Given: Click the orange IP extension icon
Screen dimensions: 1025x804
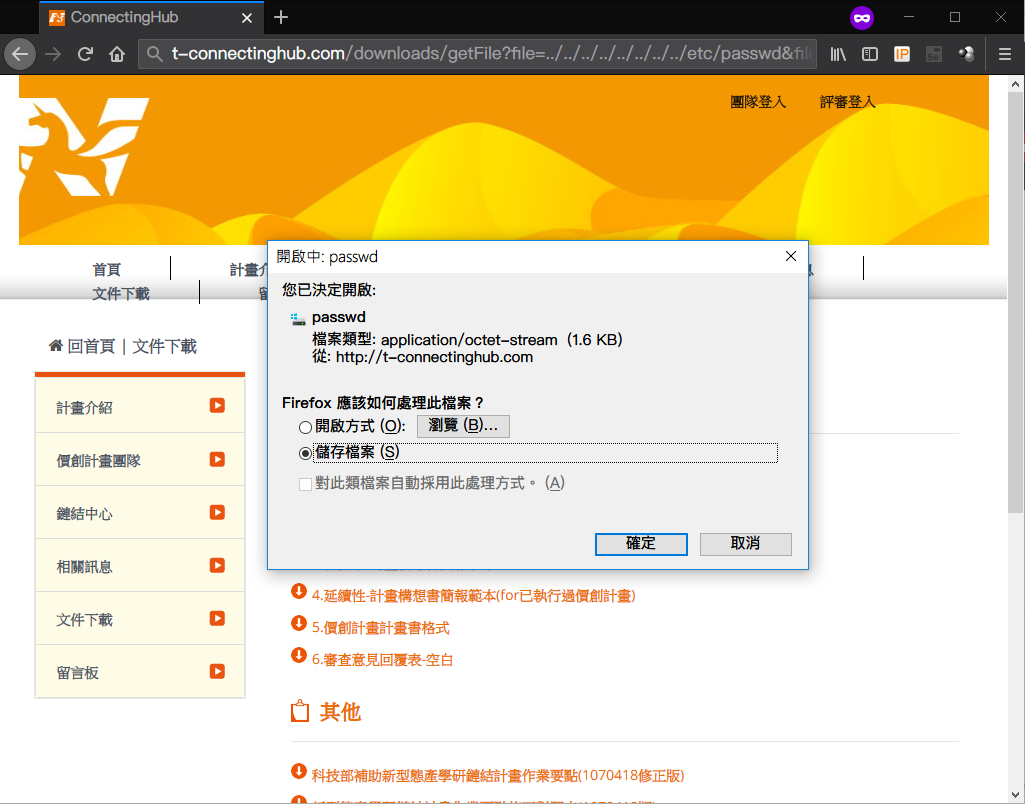Looking at the screenshot, I should coord(901,54).
